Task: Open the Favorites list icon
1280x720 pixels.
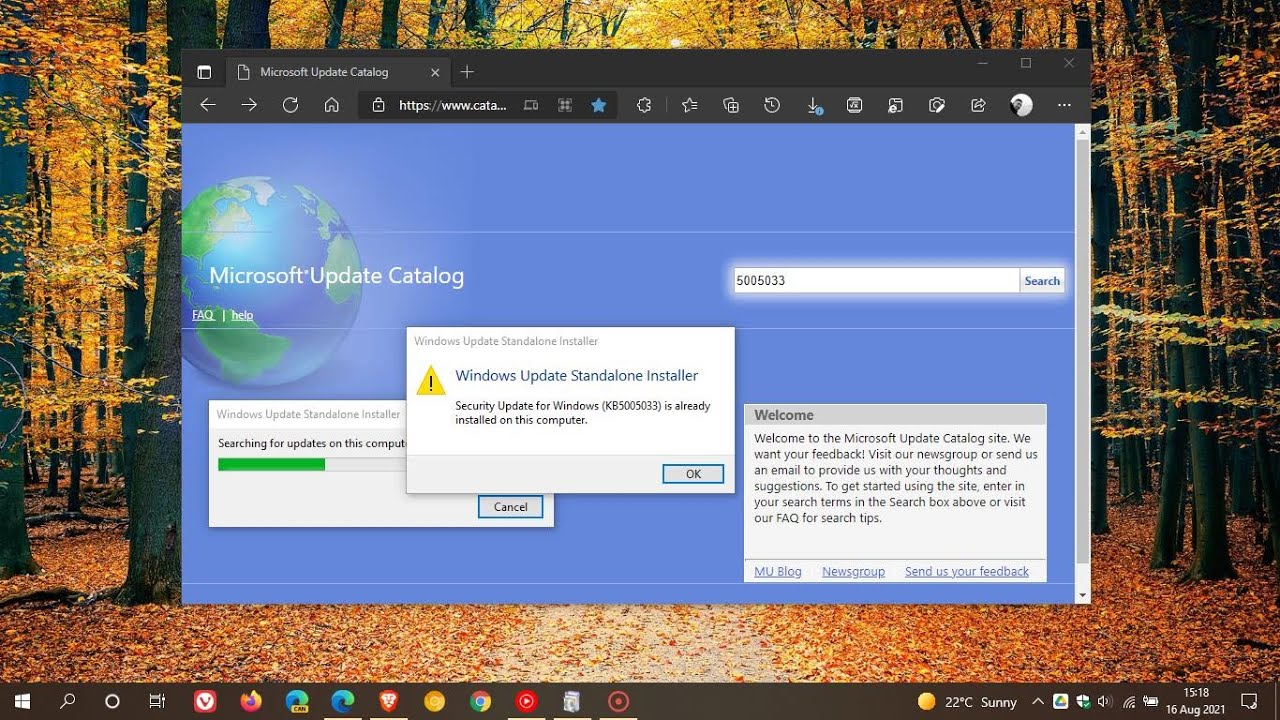Action: coord(690,105)
